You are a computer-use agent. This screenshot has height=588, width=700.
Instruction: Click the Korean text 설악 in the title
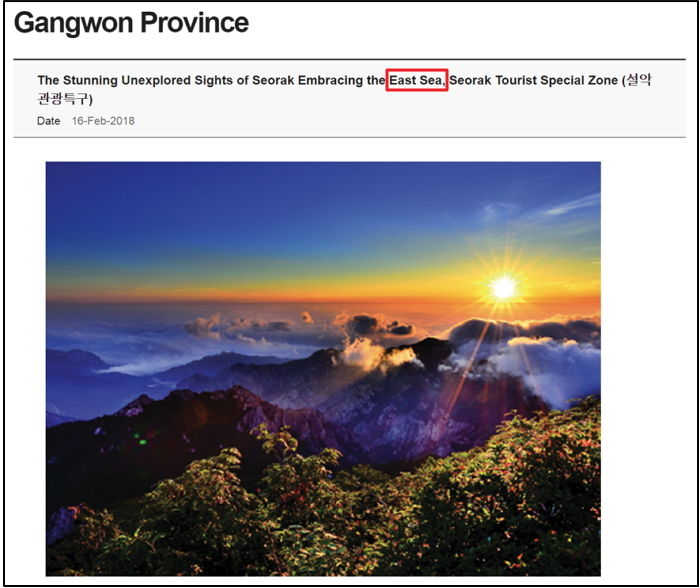639,80
